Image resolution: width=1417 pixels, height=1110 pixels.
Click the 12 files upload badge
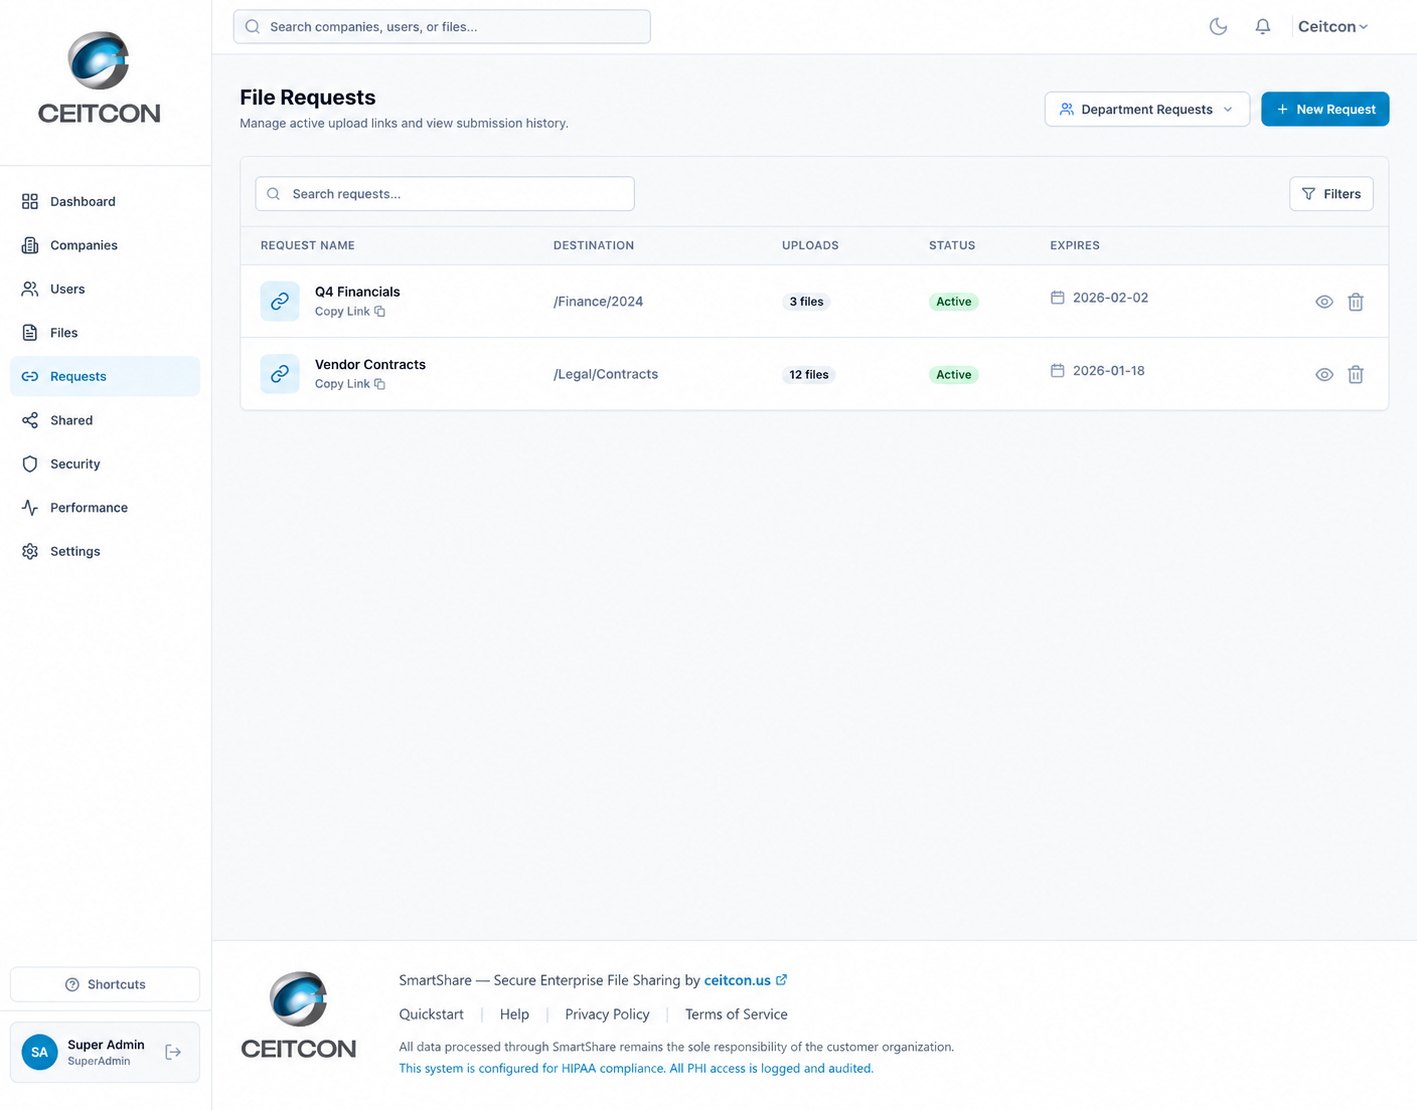(x=809, y=375)
